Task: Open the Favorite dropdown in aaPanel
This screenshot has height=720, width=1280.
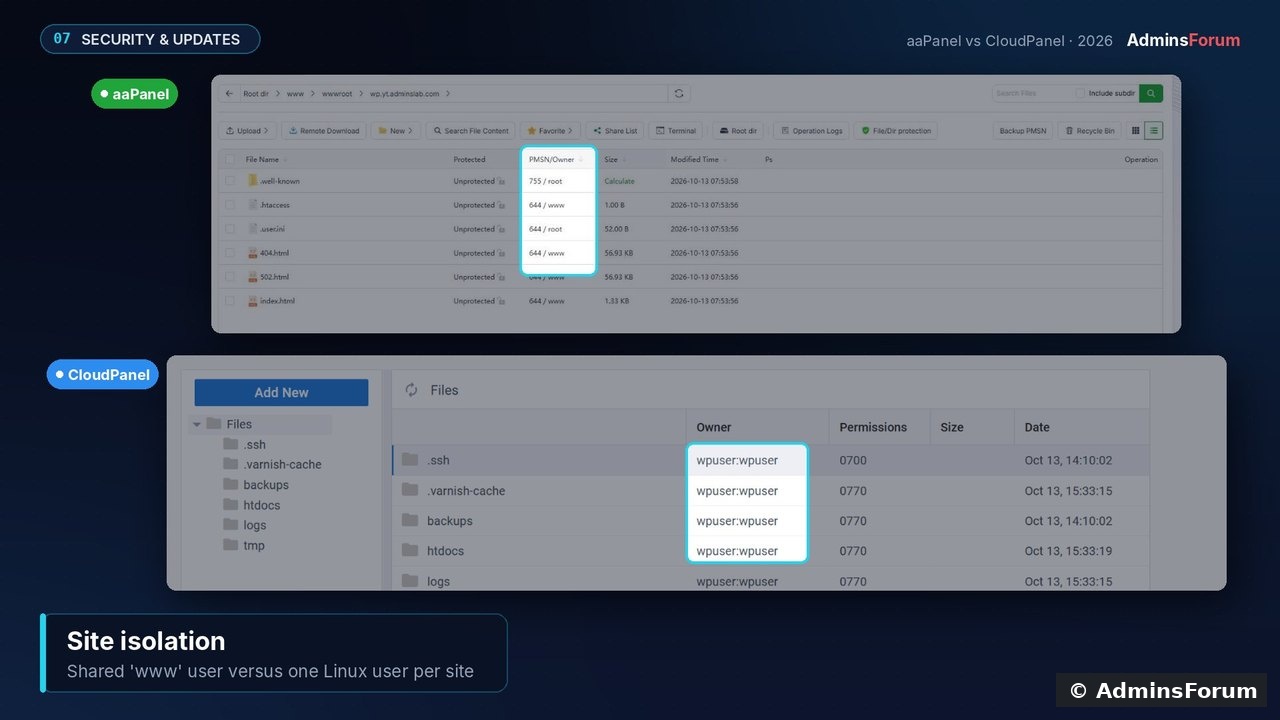Action: point(550,131)
